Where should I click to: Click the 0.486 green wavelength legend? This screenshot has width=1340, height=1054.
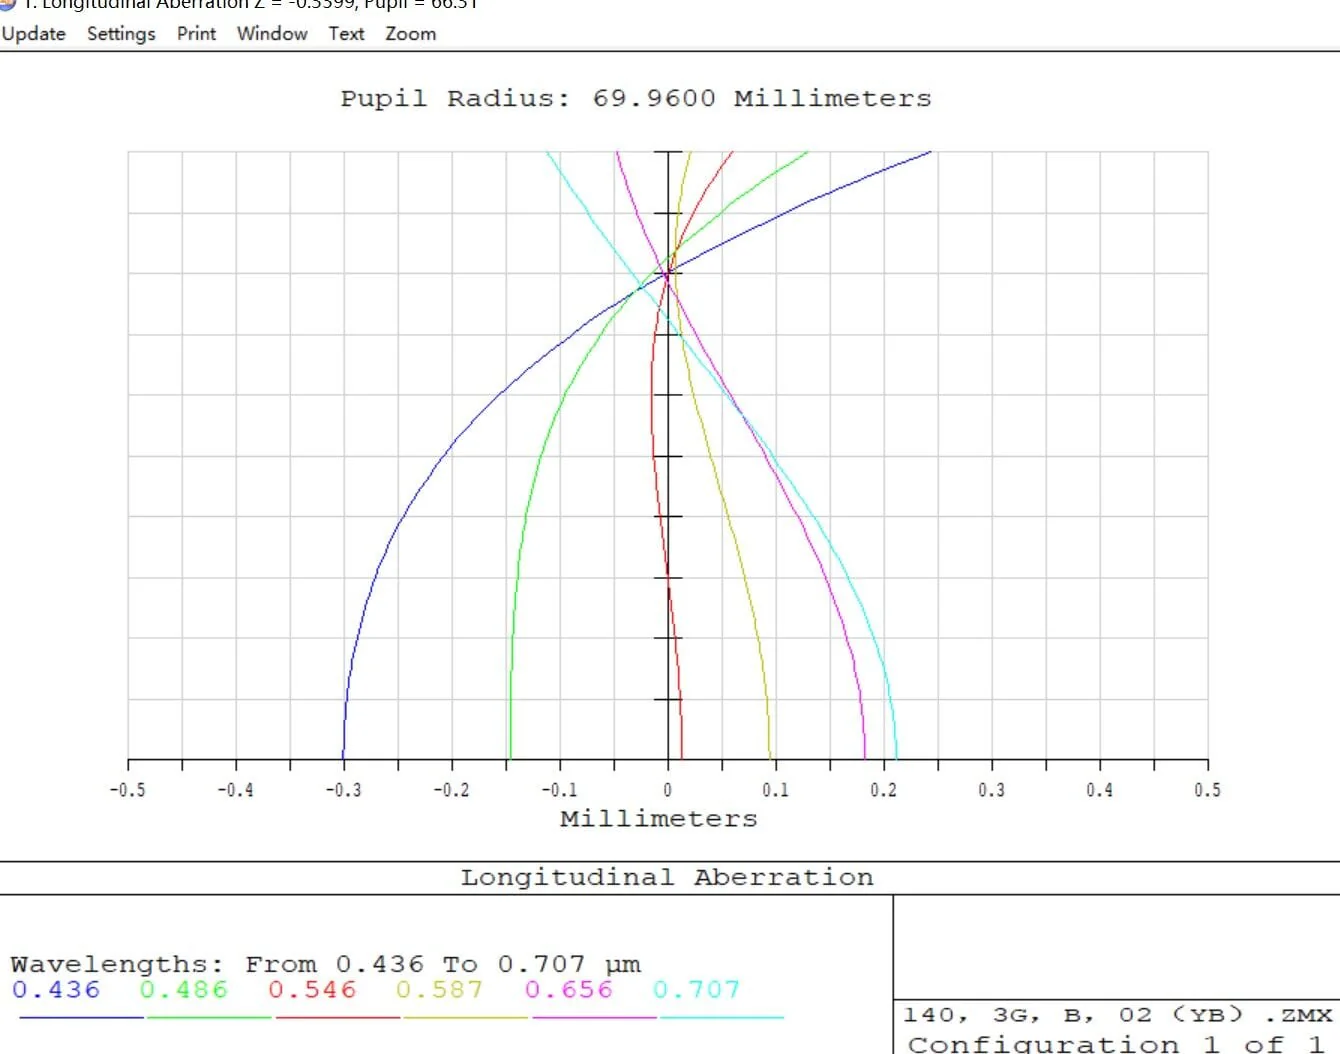[184, 990]
